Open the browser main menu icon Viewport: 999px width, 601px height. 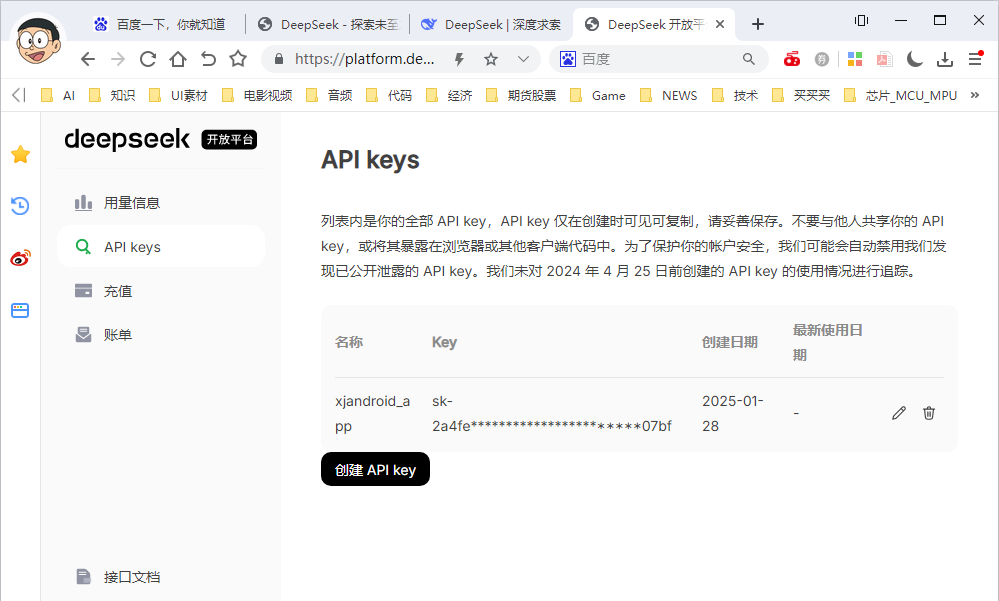click(975, 59)
